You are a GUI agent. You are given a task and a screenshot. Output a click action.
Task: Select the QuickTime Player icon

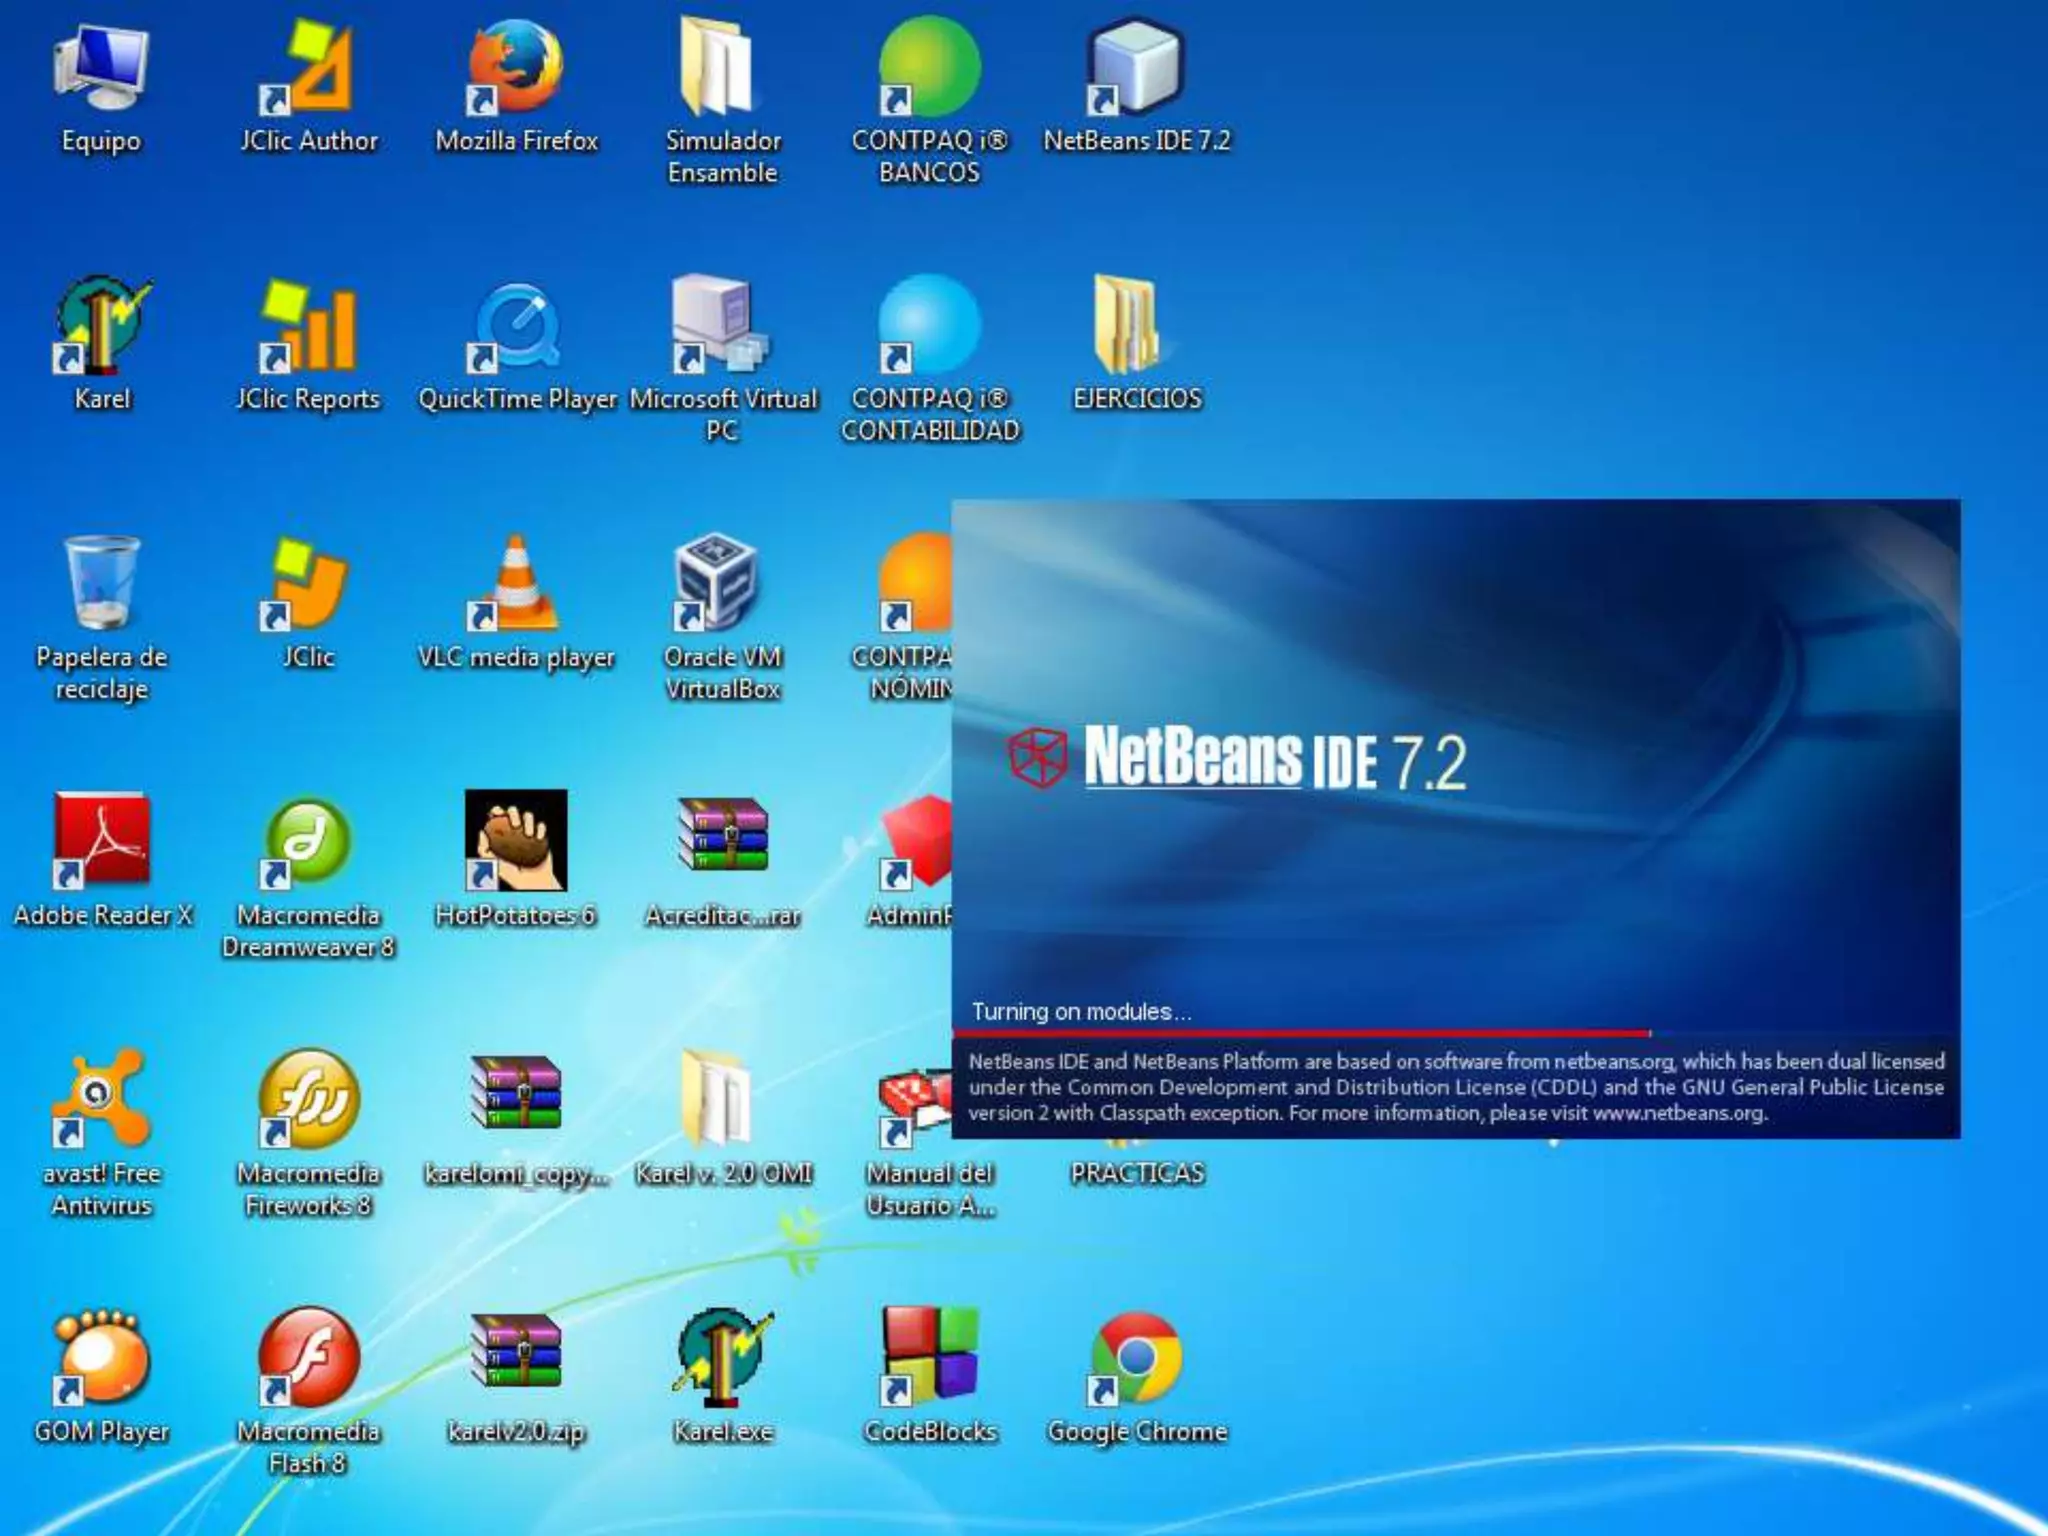click(516, 326)
